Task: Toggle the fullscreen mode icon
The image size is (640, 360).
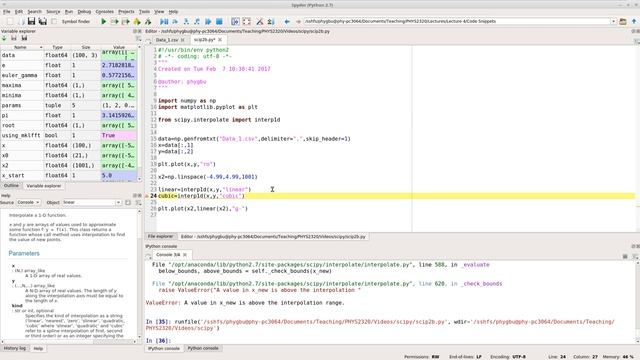Action: (x=247, y=21)
